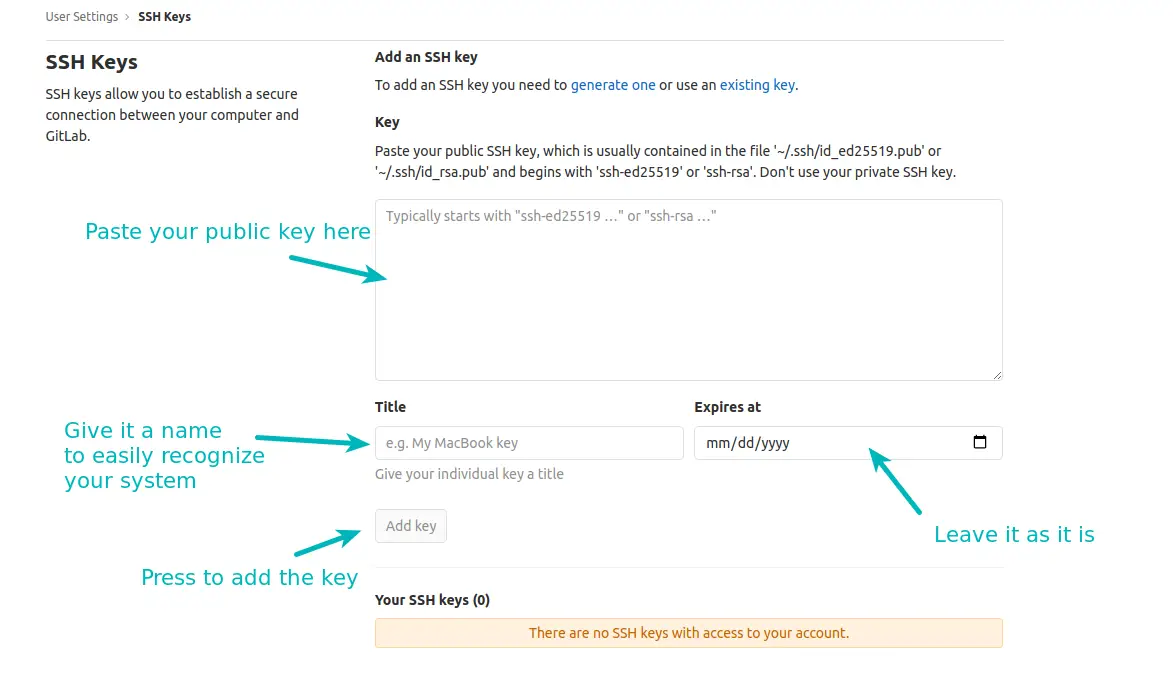The height and width of the screenshot is (698, 1173).
Task: Click the "Expires at" field label
Action: pos(727,407)
